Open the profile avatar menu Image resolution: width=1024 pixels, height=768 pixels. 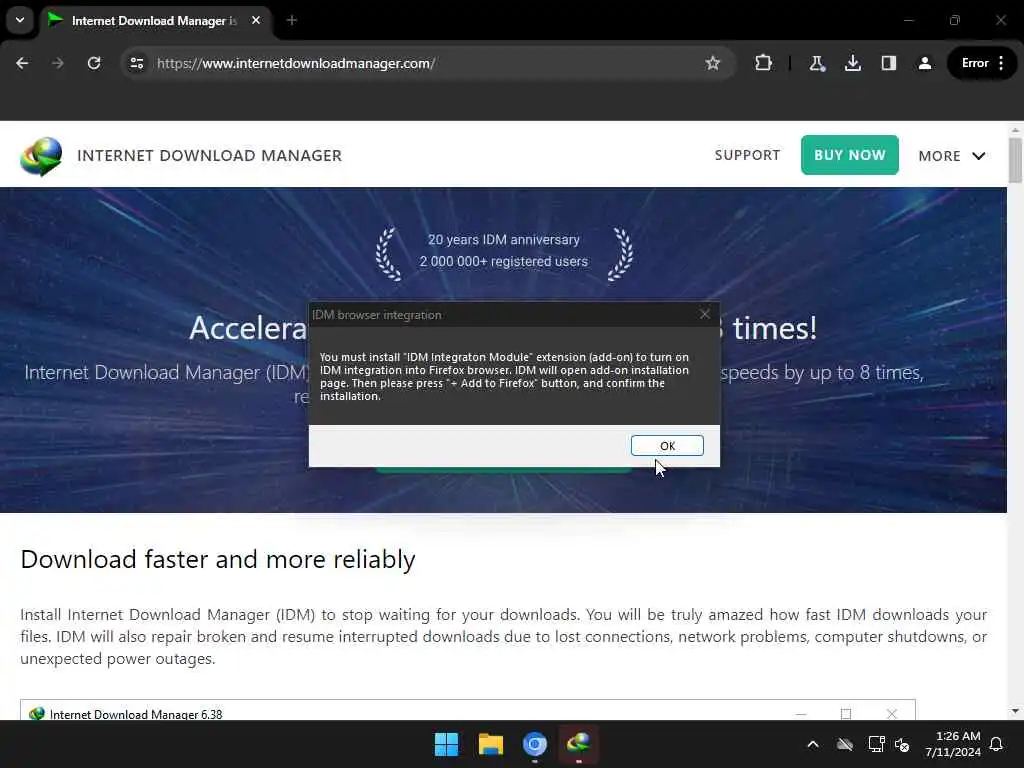[925, 63]
